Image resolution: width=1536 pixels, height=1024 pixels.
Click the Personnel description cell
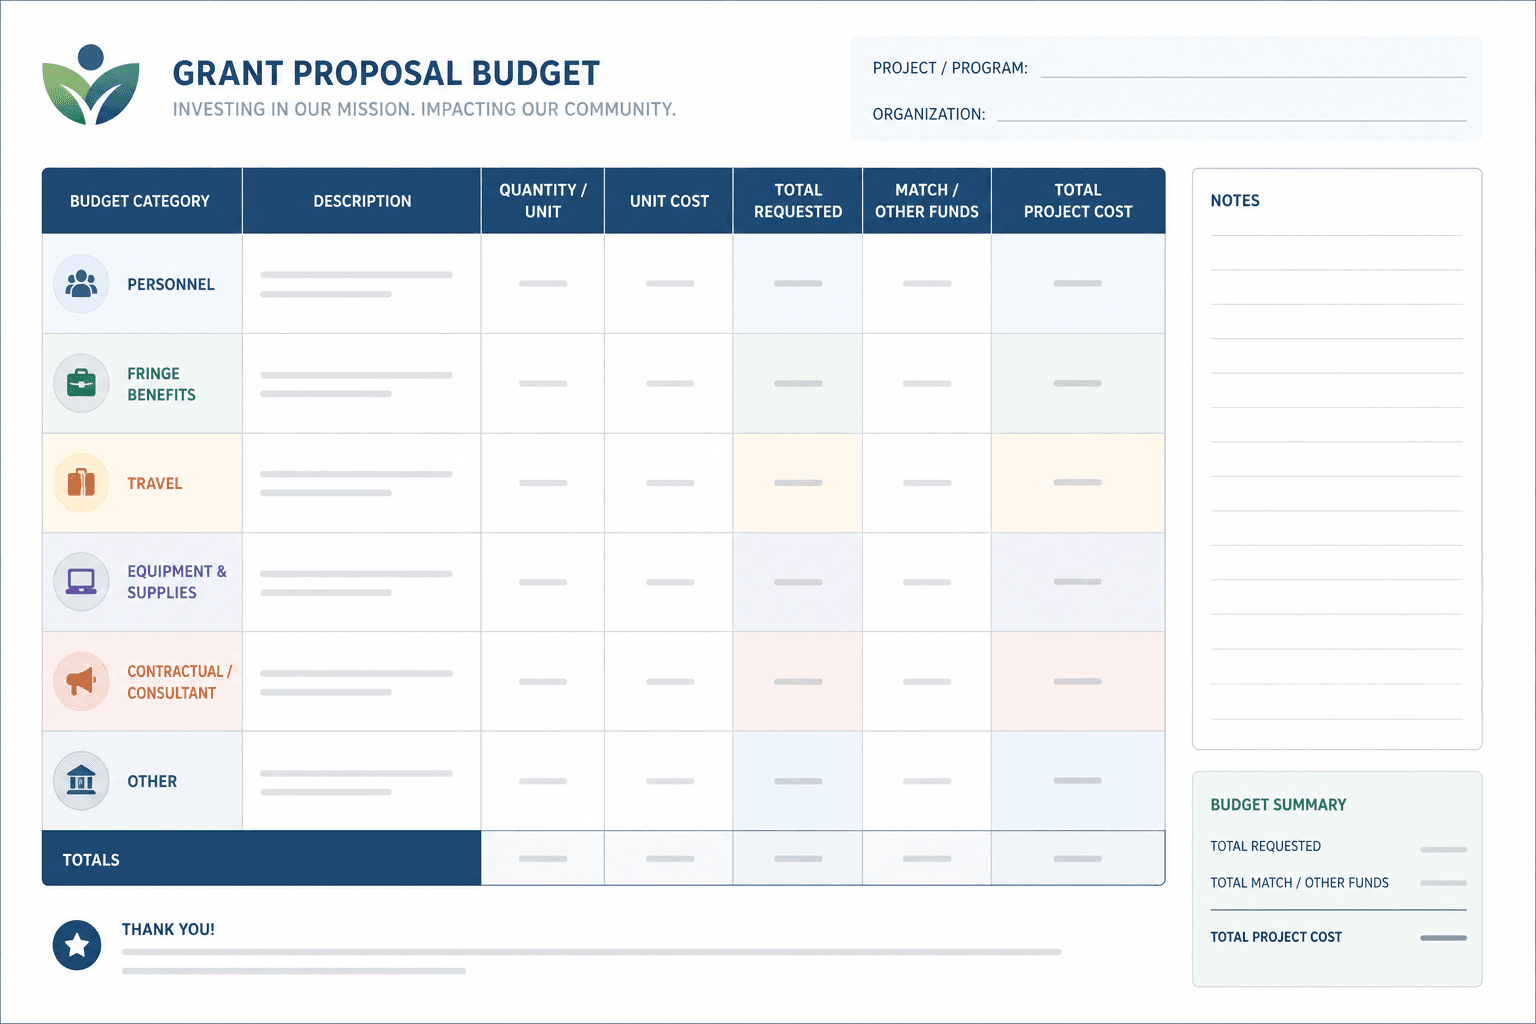point(362,284)
